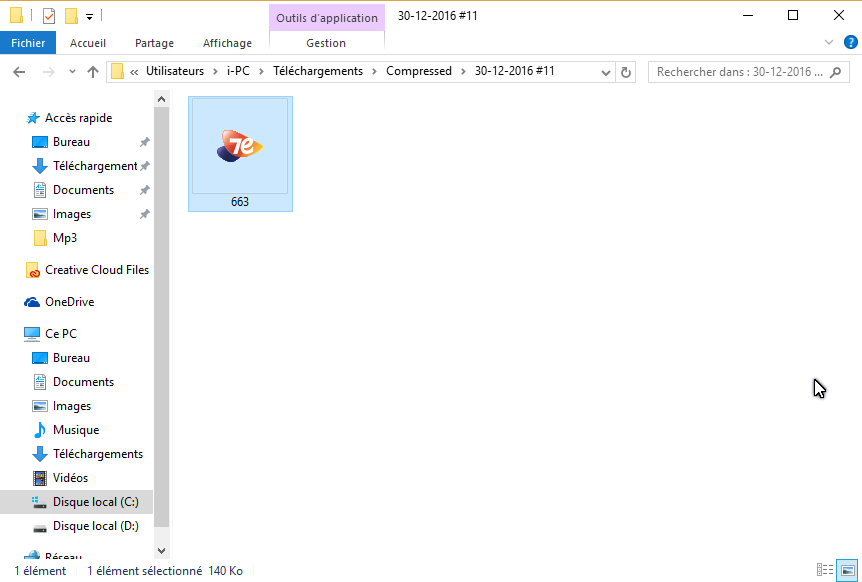Screen dimensions: 862x582
Task: Close the 30-12-2016 #11 window
Action: pyautogui.click(x=838, y=15)
